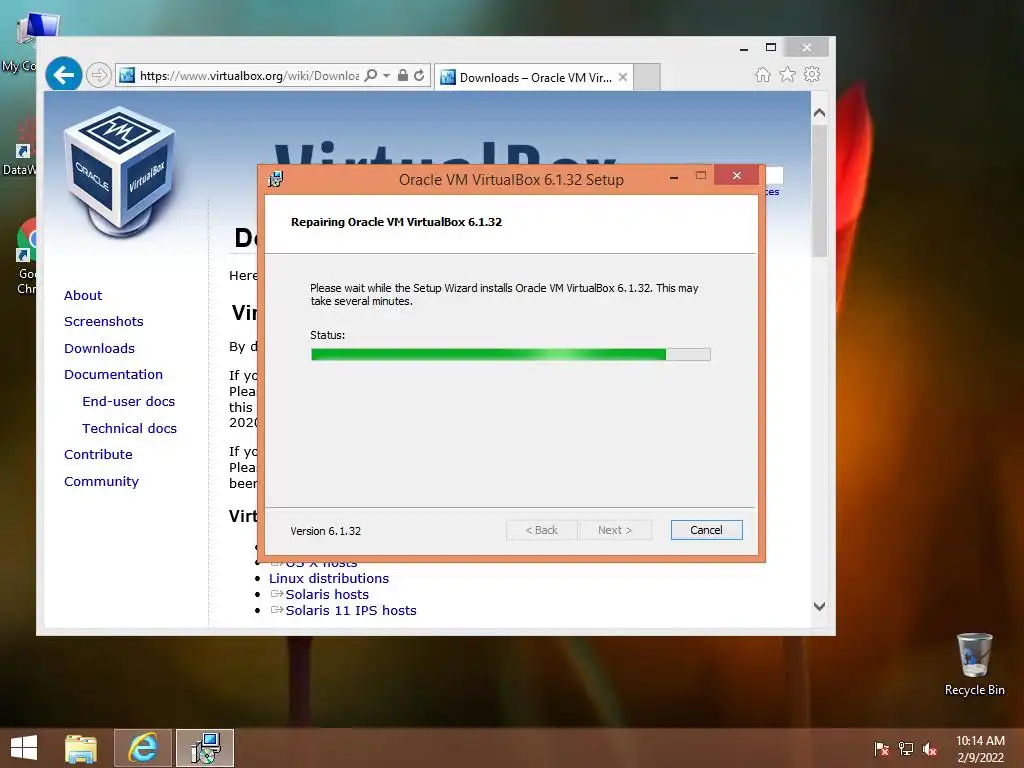
Task: Refresh the page with the reload icon
Action: pyautogui.click(x=419, y=76)
